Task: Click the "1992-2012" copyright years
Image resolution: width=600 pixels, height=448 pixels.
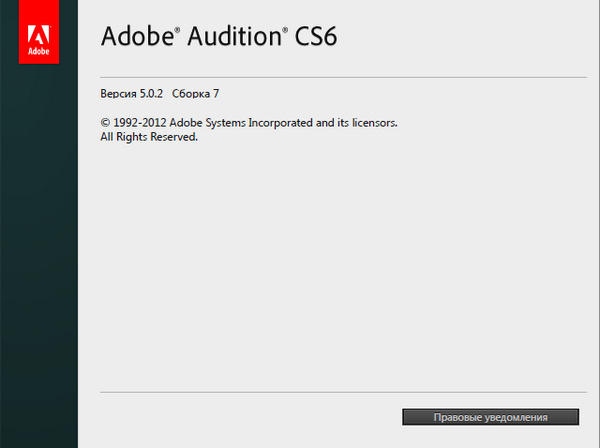Action: (x=139, y=123)
